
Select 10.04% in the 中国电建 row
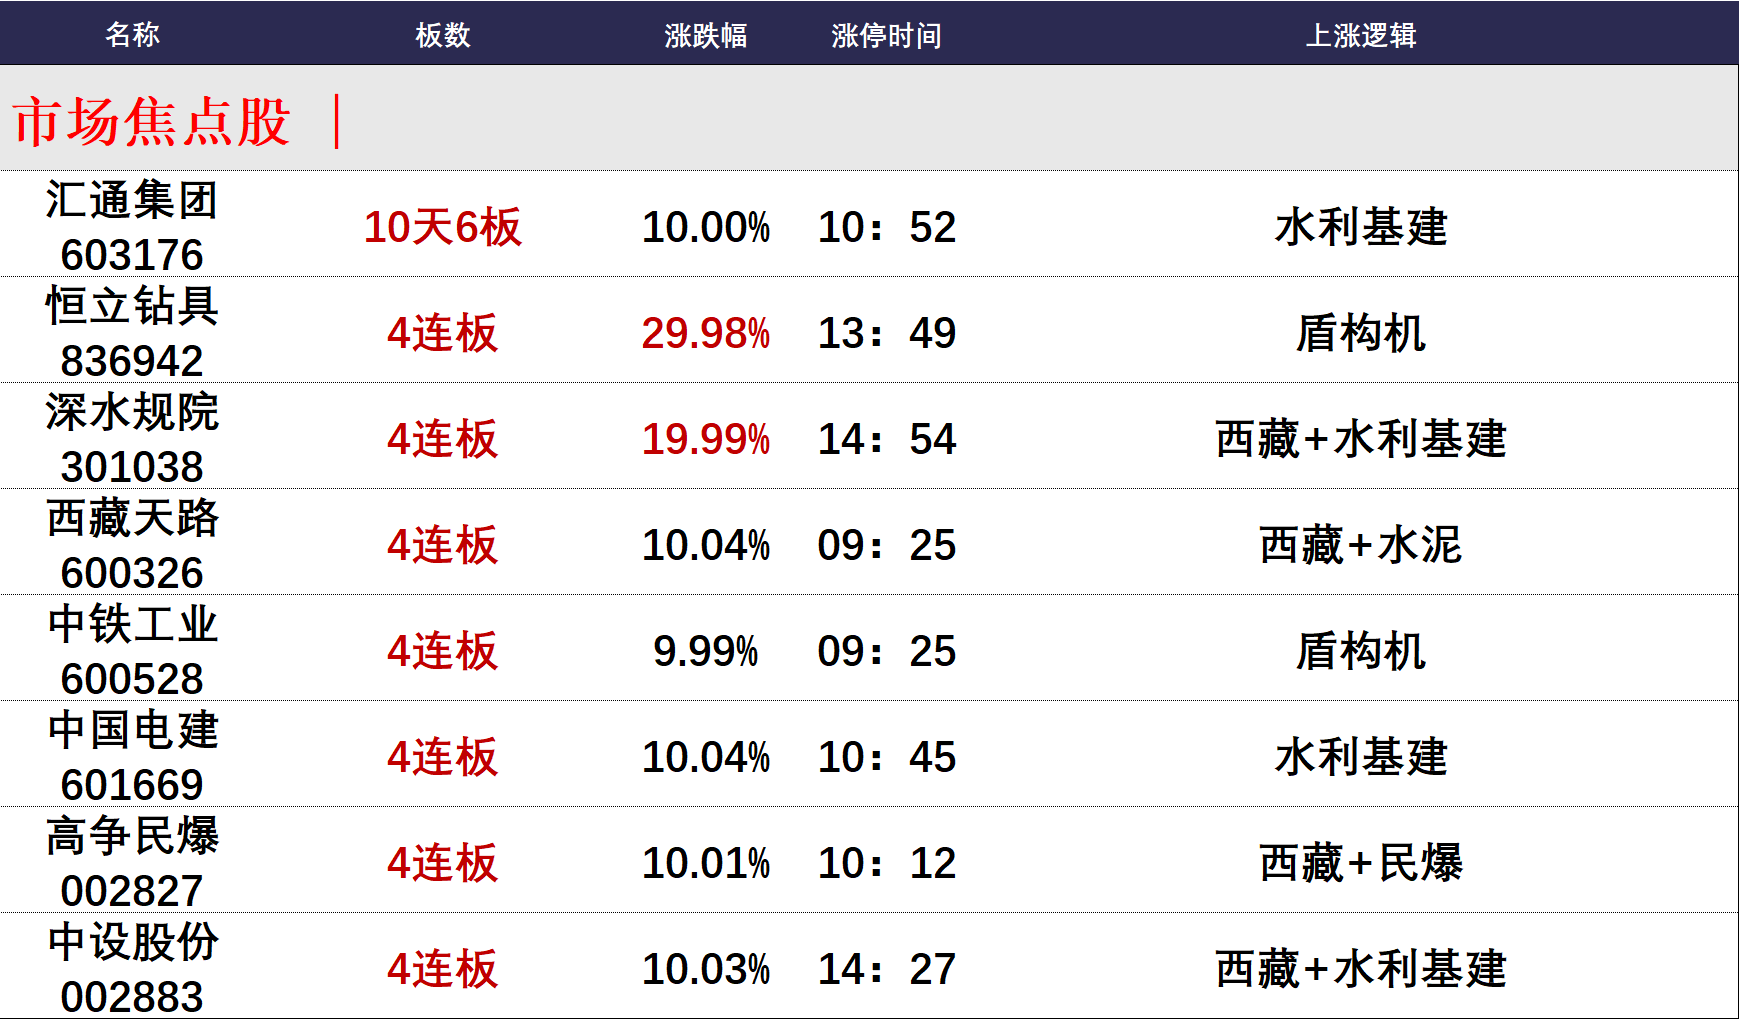click(x=706, y=757)
